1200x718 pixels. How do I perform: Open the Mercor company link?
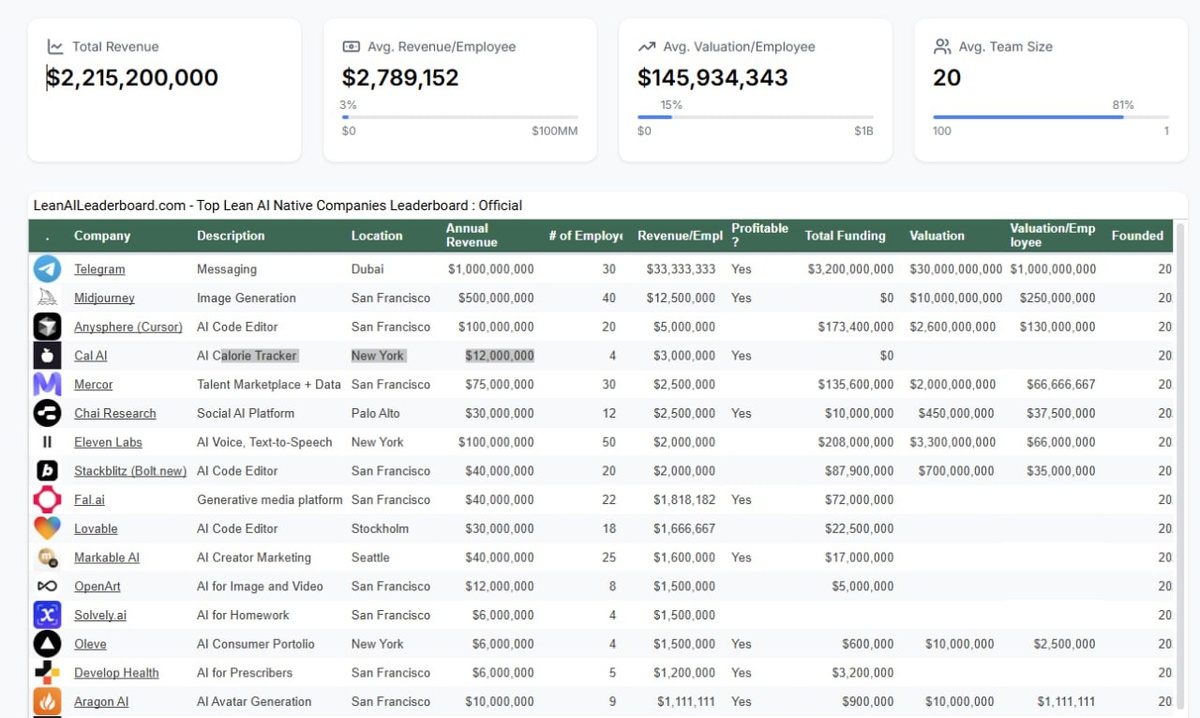pos(93,385)
